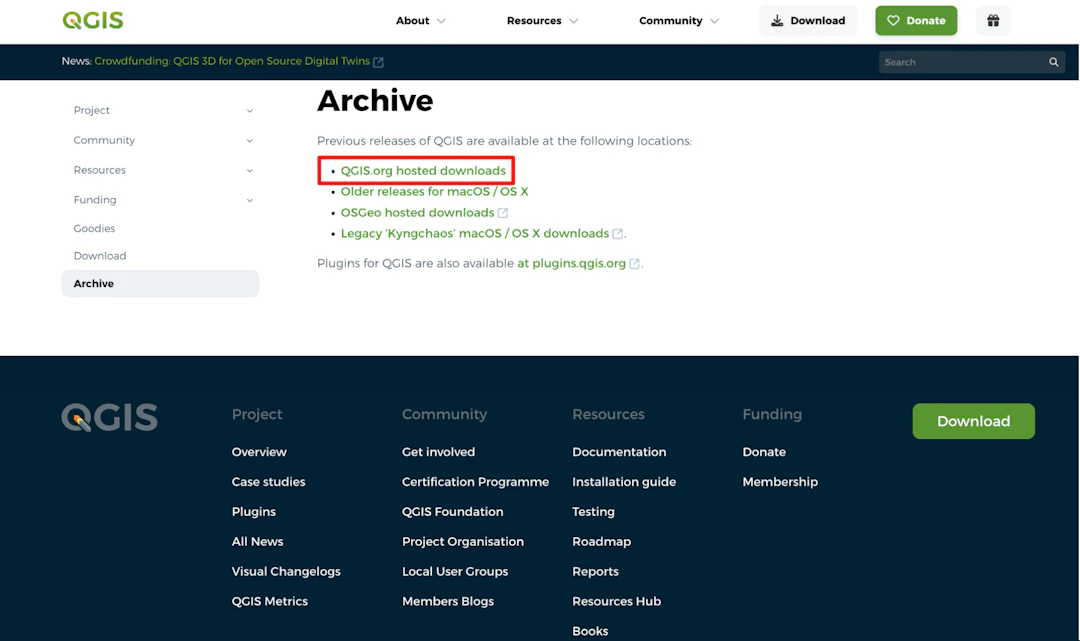Click the green footer Download button
Image resolution: width=1080 pixels, height=641 pixels.
(x=973, y=421)
